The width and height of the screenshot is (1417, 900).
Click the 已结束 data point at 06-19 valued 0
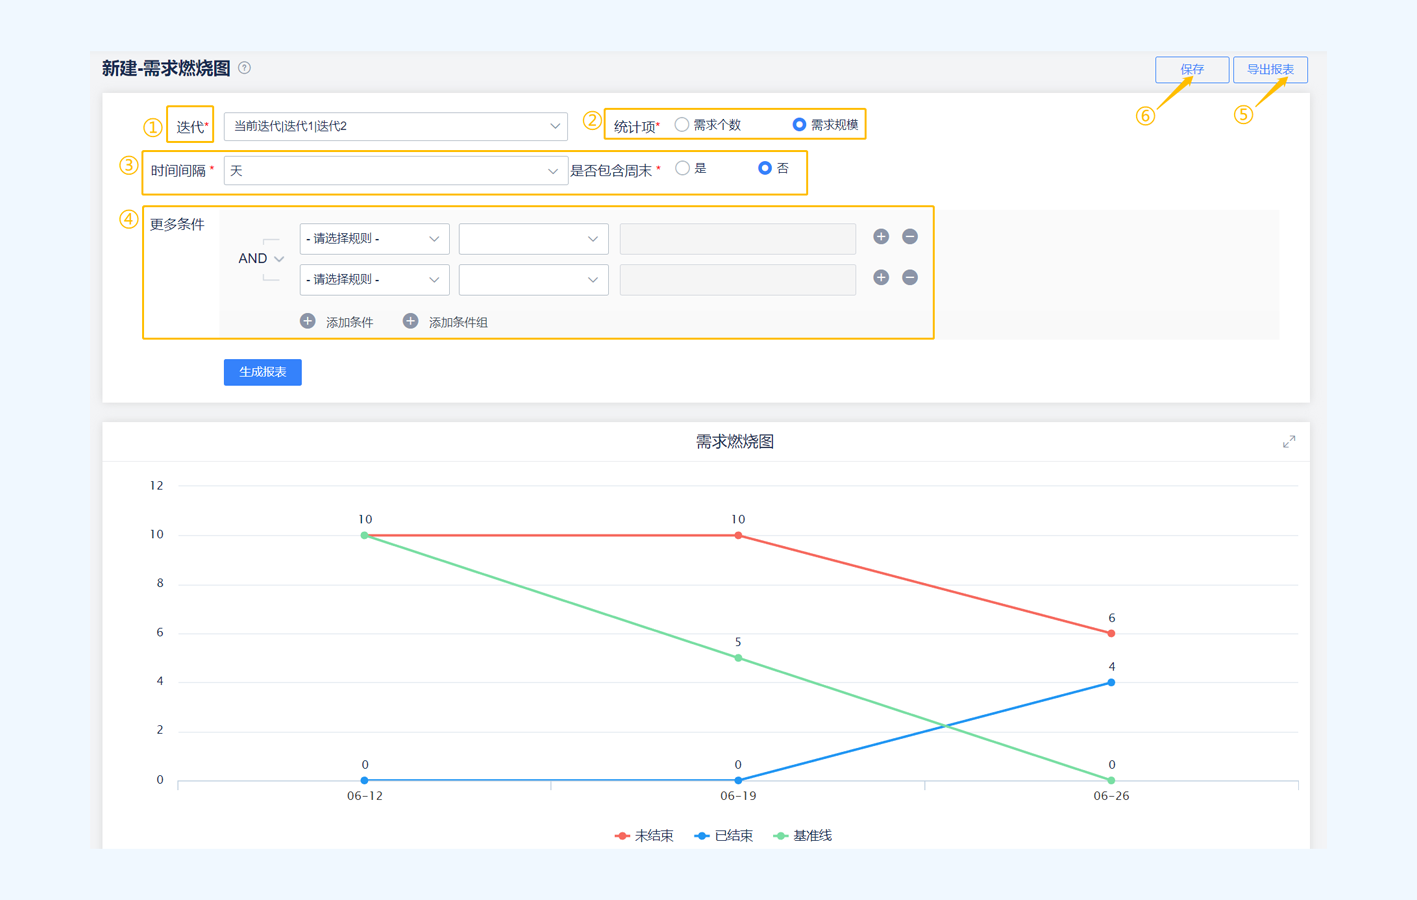point(738,780)
